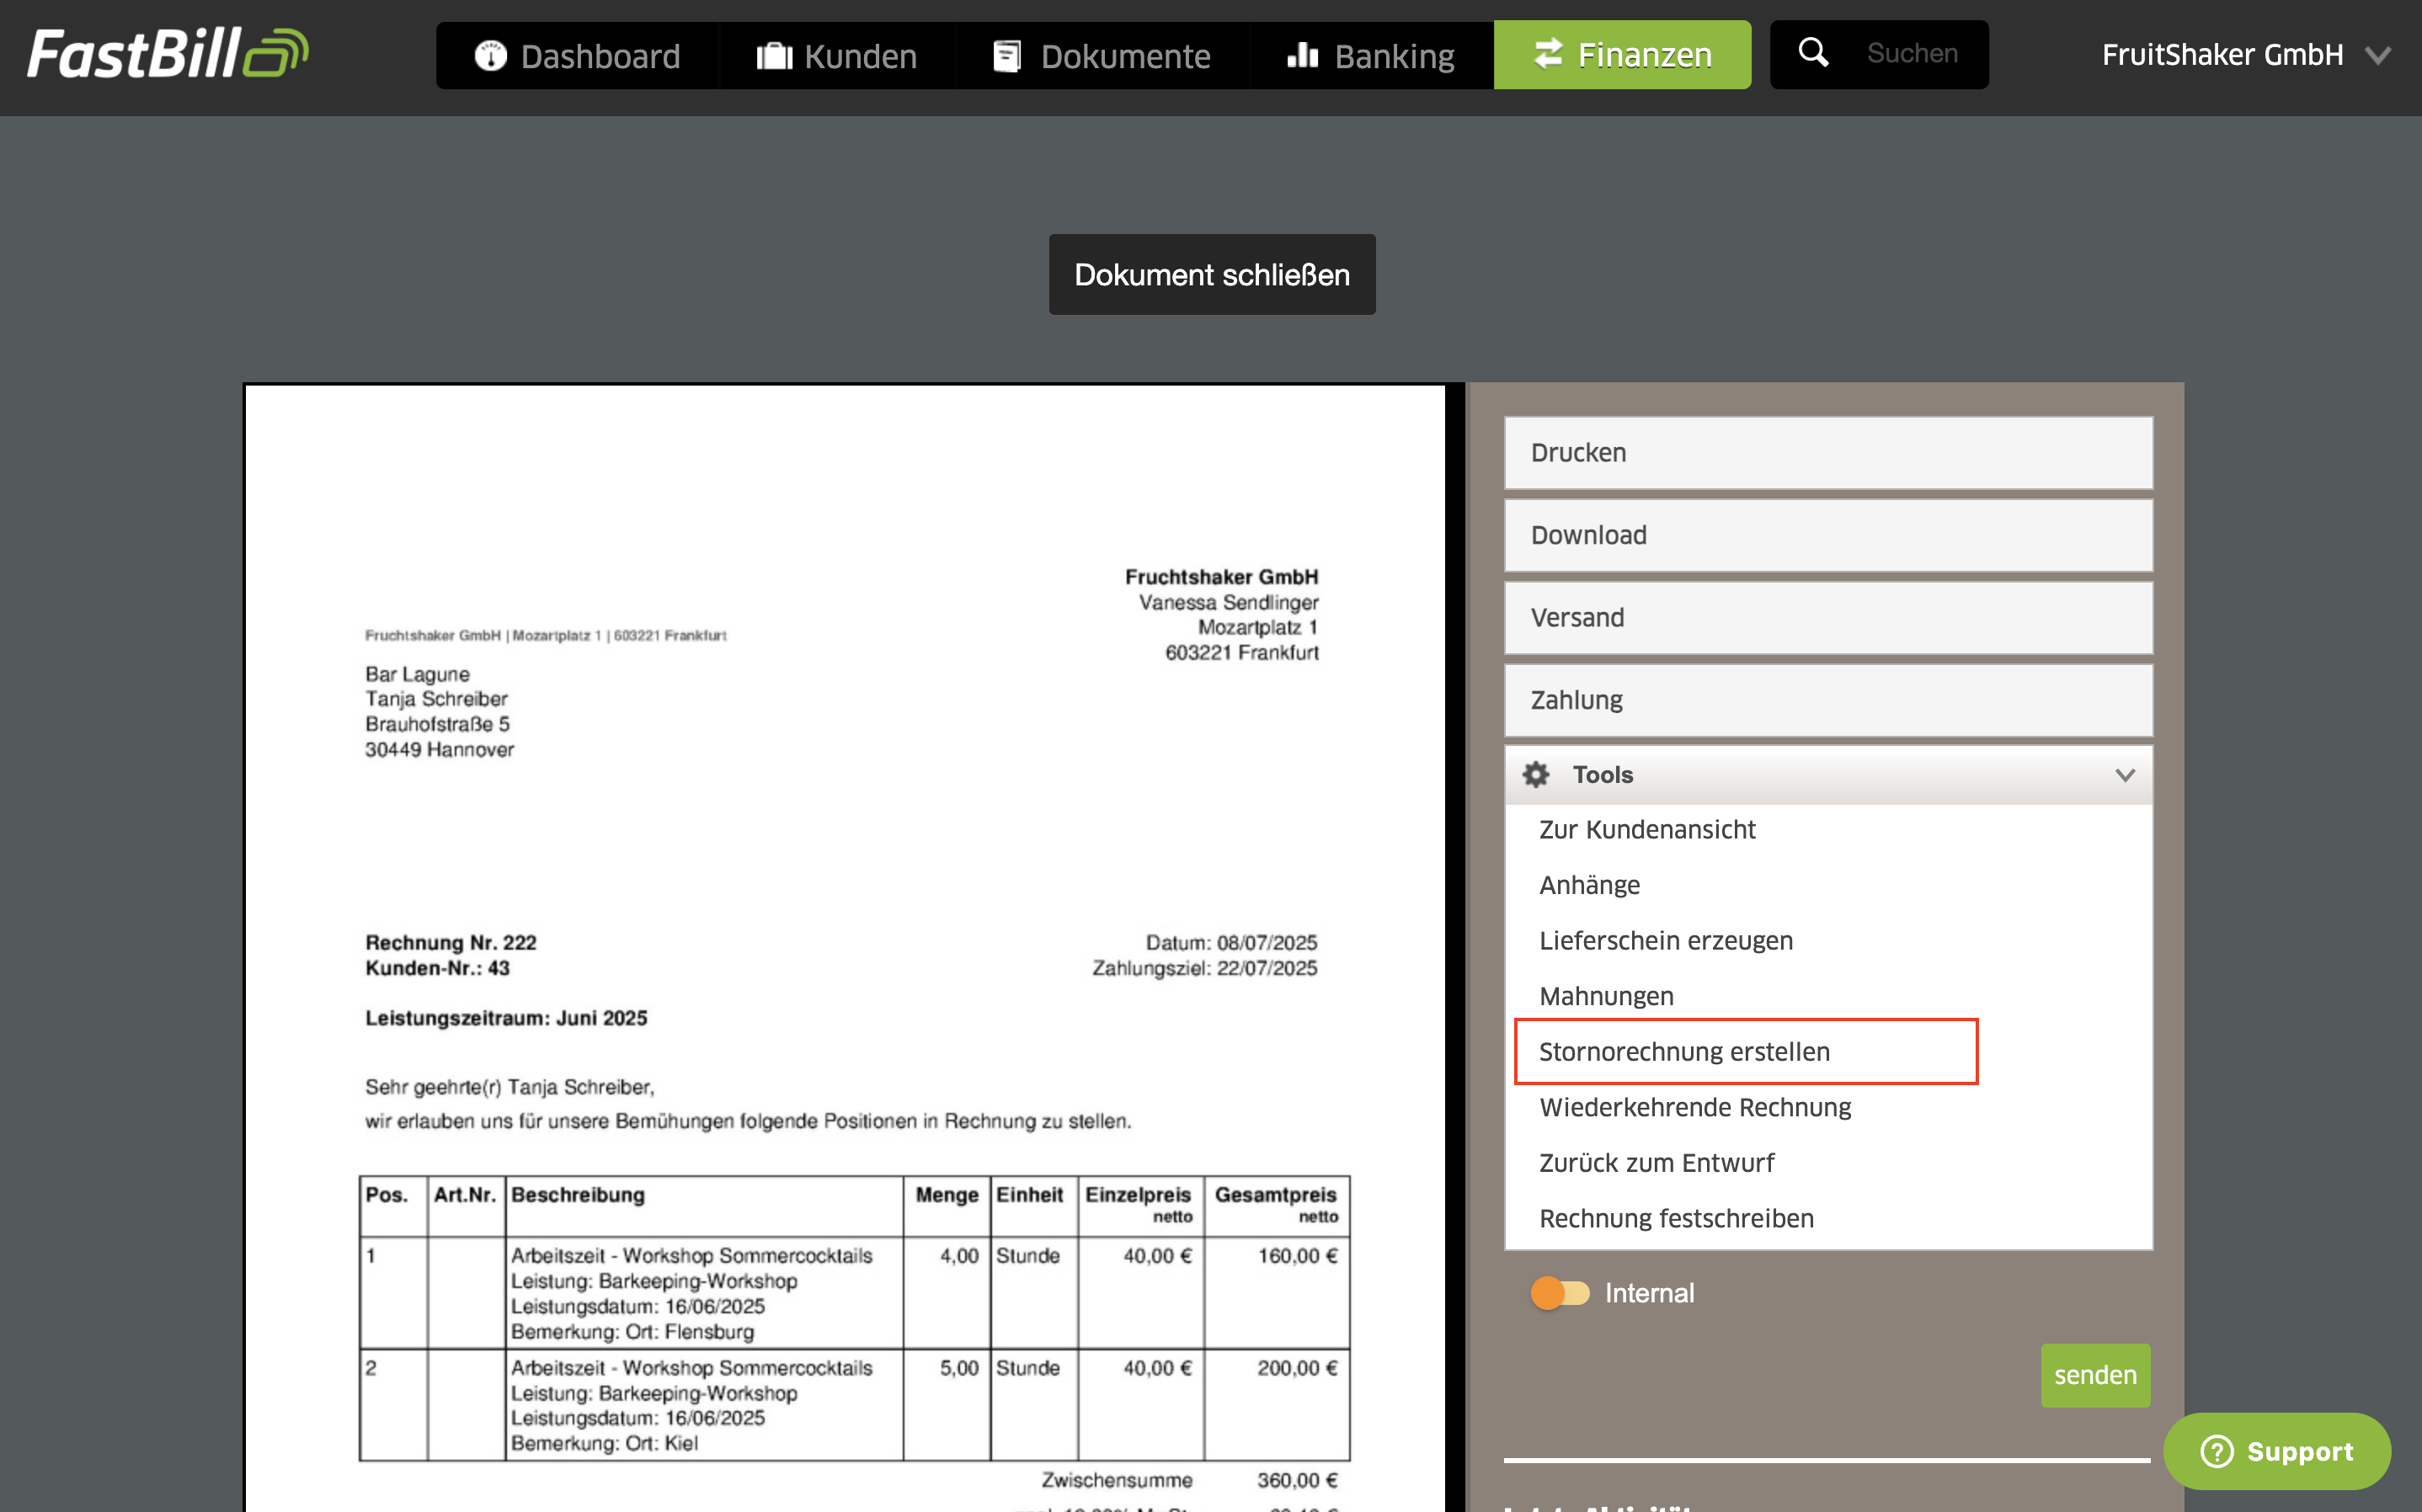This screenshot has width=2422, height=1512.
Task: Select Zurück zum Entwurf option
Action: [1656, 1163]
